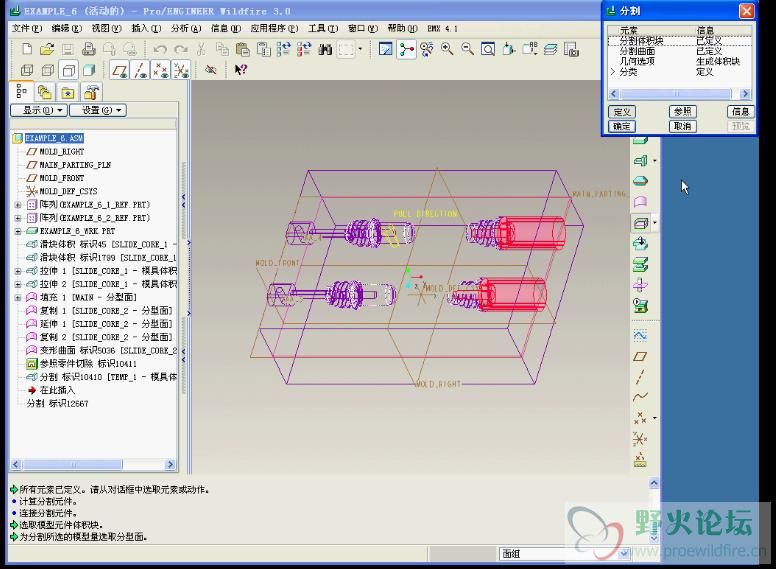Click the context help arrow-question icon

pos(241,70)
